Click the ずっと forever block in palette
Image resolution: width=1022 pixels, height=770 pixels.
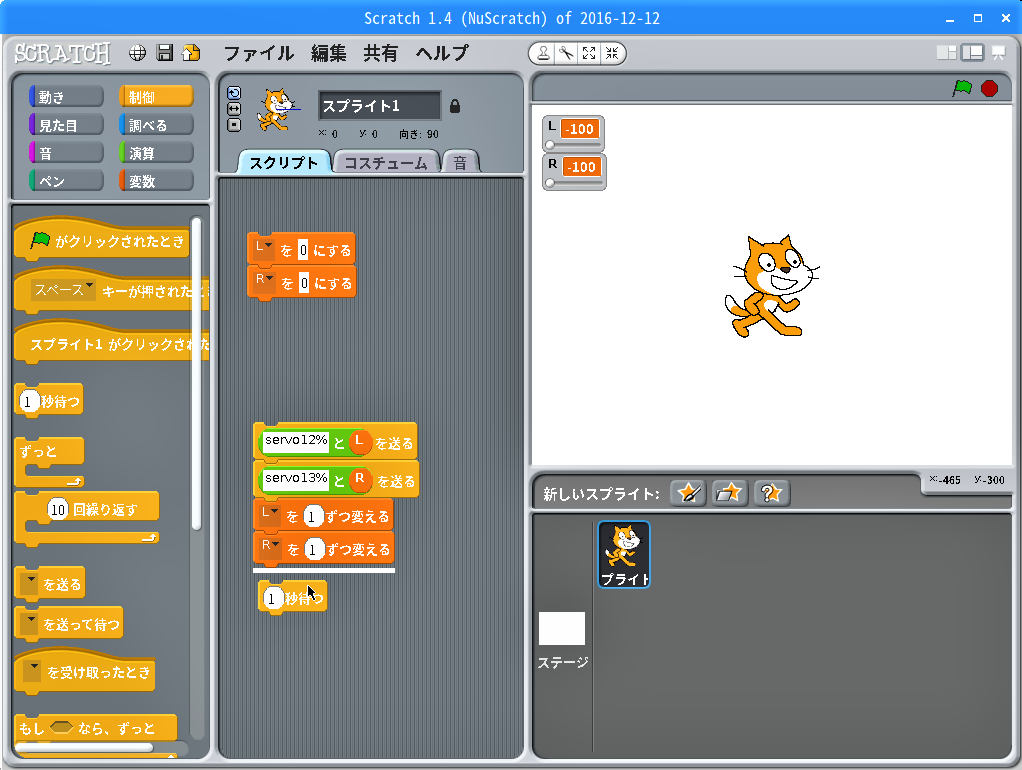tap(50, 462)
